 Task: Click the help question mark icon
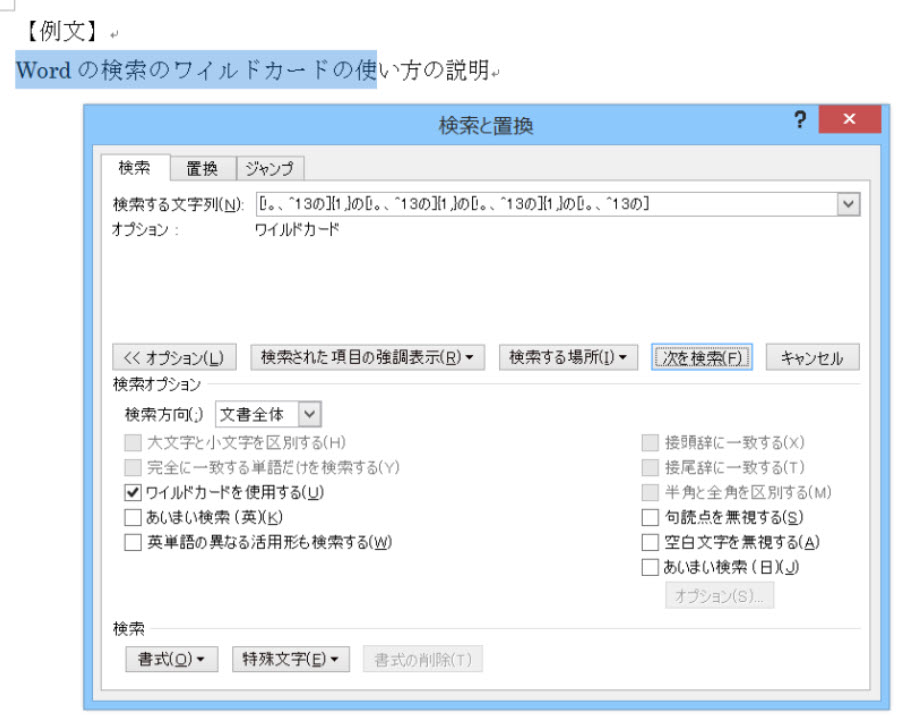(799, 120)
